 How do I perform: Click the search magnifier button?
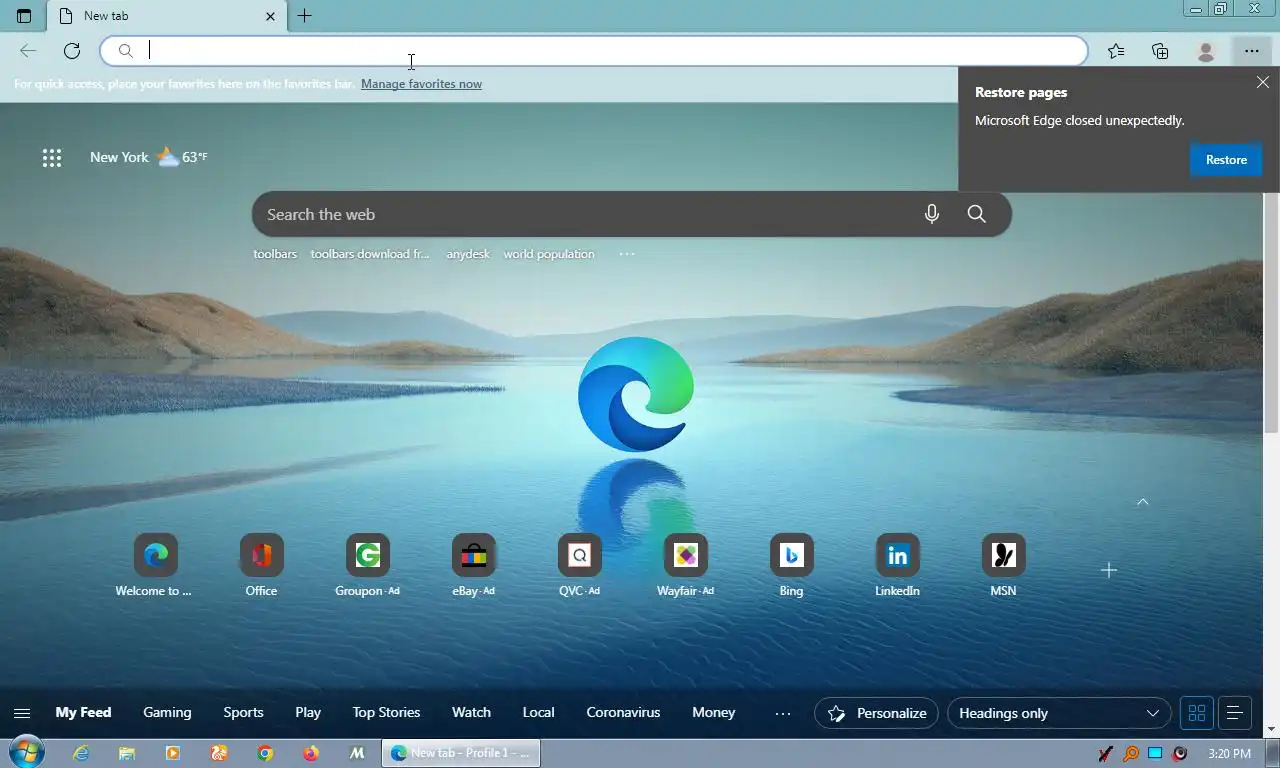point(977,214)
